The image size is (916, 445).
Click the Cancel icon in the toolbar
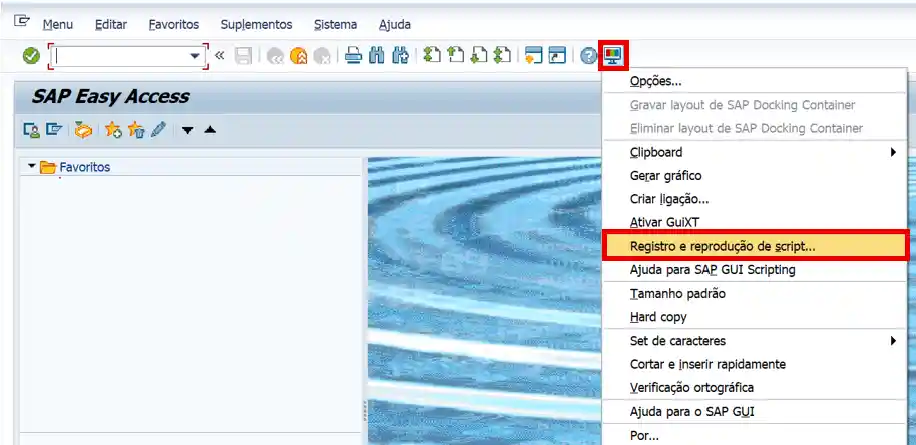click(x=322, y=56)
